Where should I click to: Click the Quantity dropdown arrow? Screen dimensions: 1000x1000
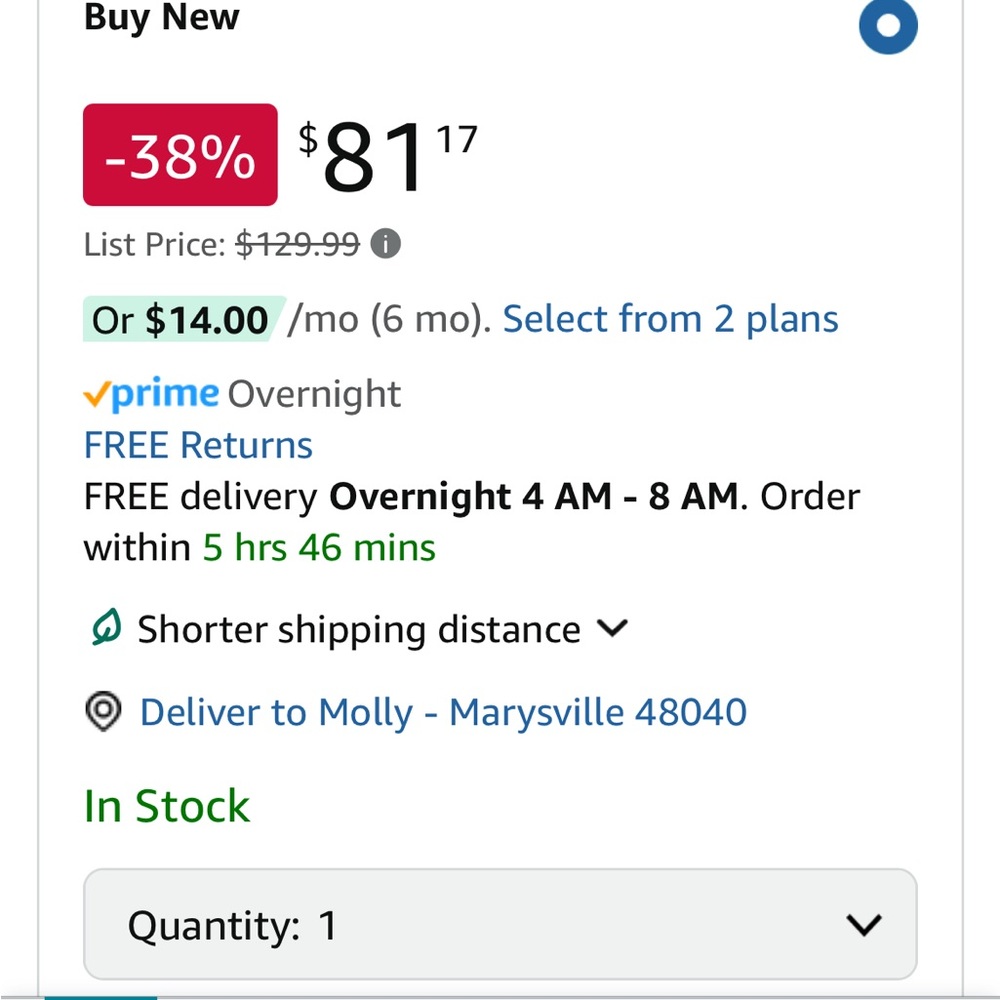pyautogui.click(x=863, y=925)
